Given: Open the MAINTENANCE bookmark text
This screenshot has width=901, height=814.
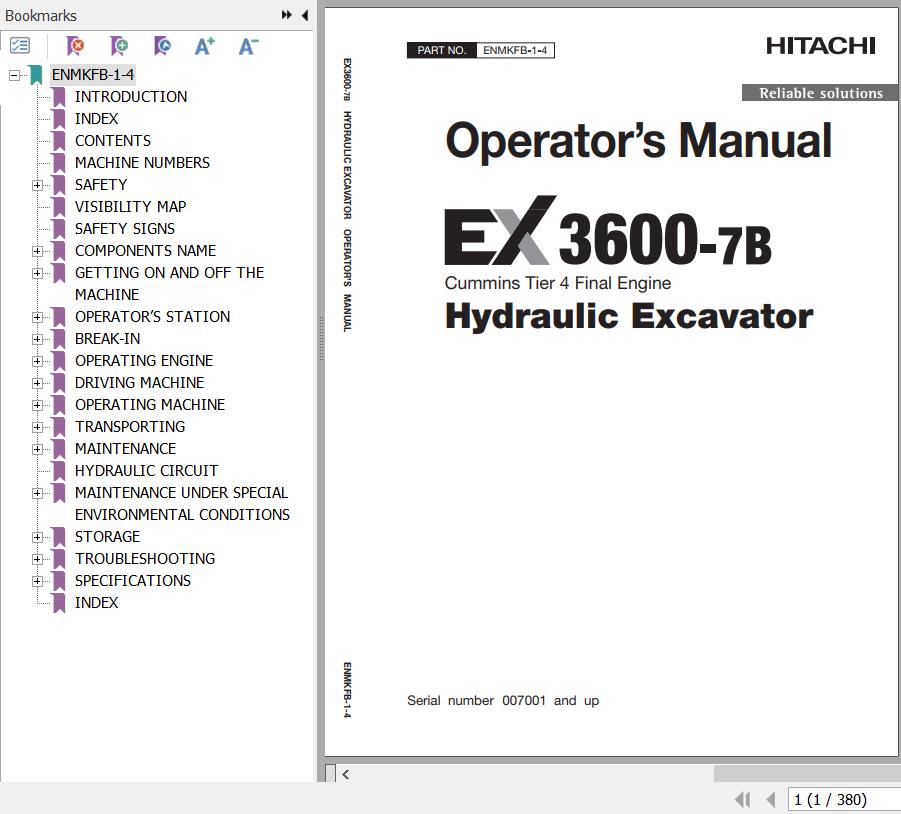Looking at the screenshot, I should click(x=125, y=449).
